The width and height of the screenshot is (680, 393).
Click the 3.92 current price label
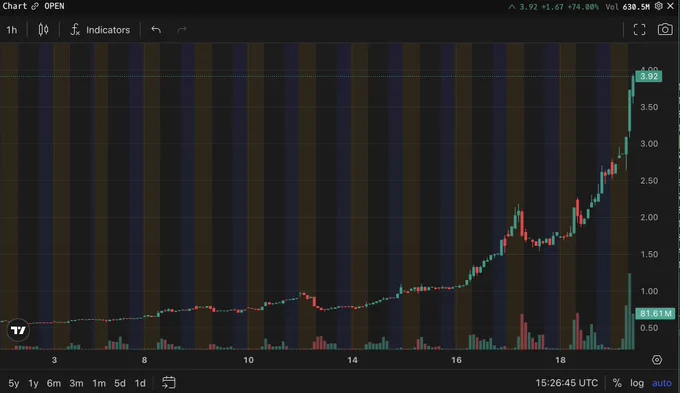649,76
